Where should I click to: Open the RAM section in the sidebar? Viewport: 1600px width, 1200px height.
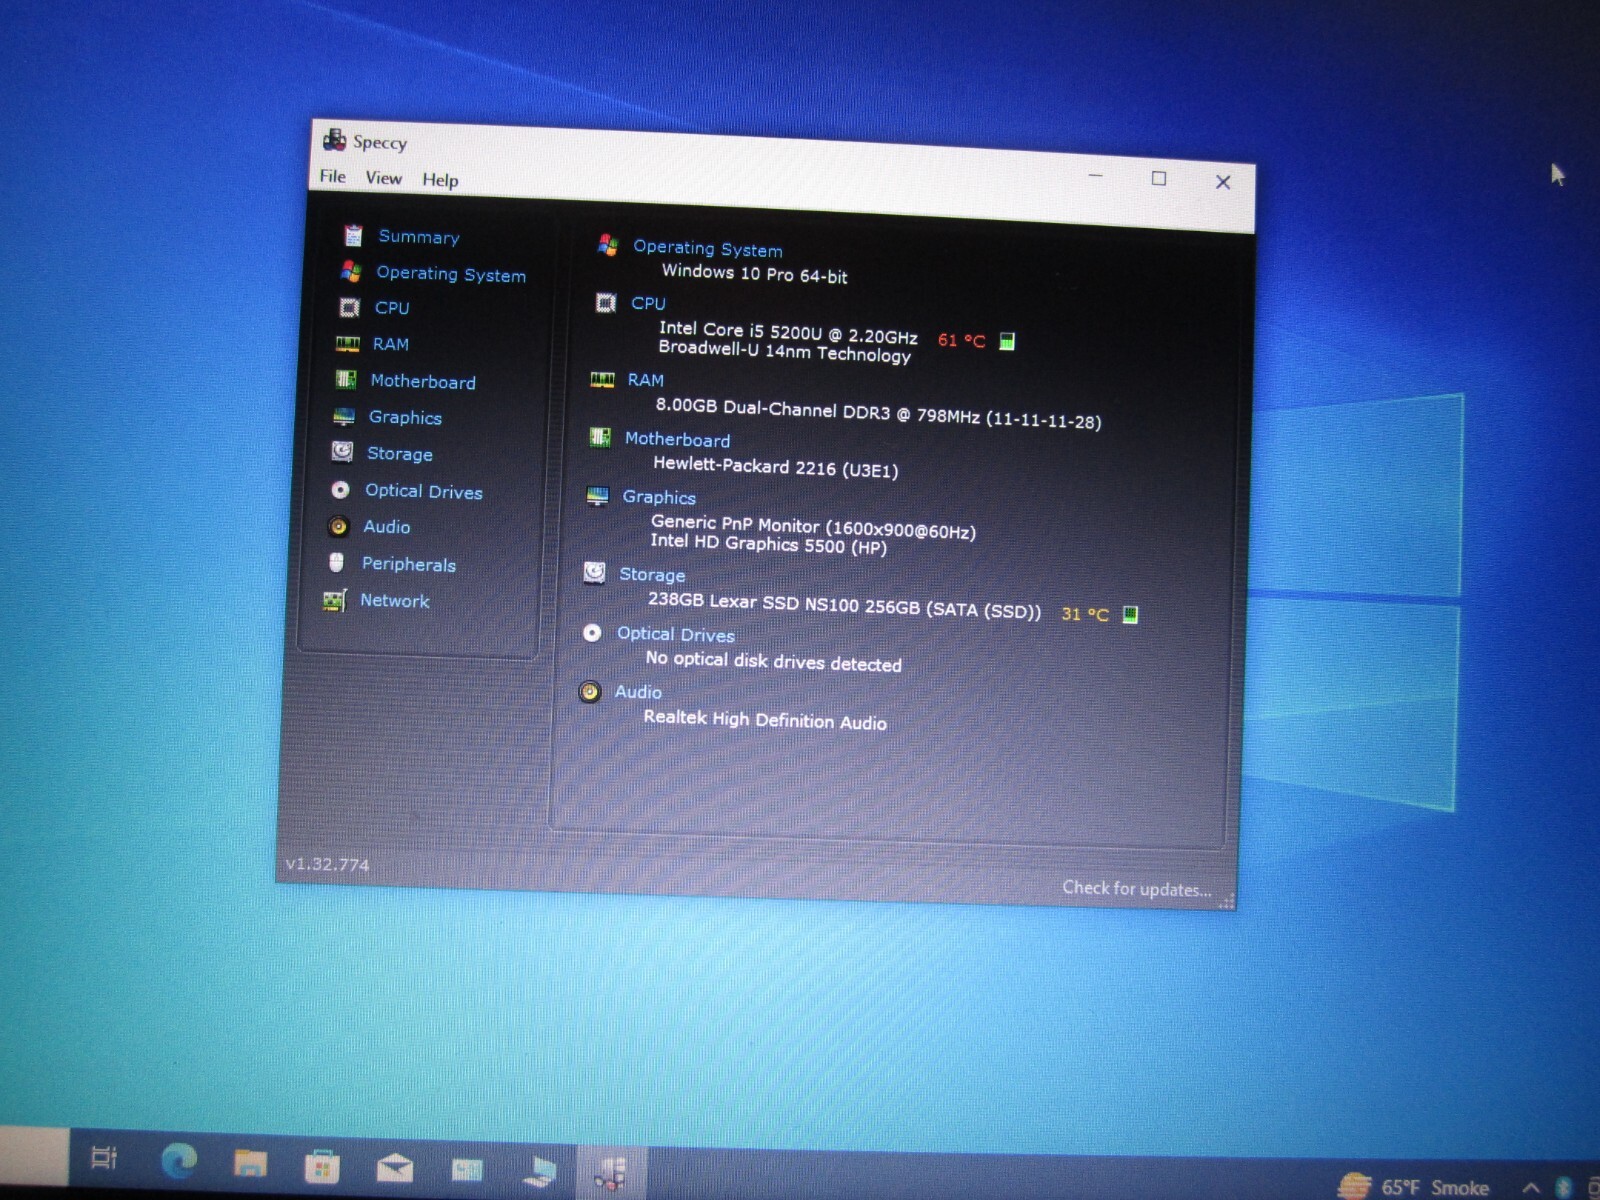[x=390, y=344]
